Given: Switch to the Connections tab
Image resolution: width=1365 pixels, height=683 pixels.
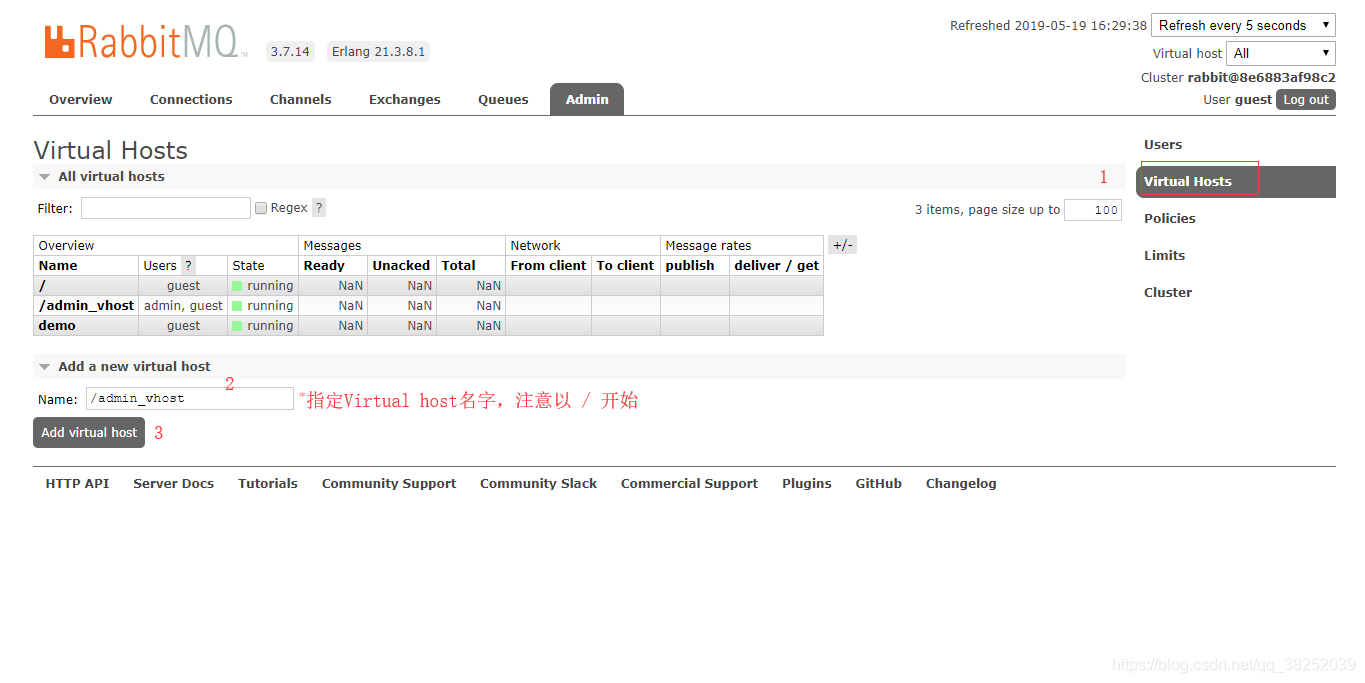Looking at the screenshot, I should tap(191, 99).
